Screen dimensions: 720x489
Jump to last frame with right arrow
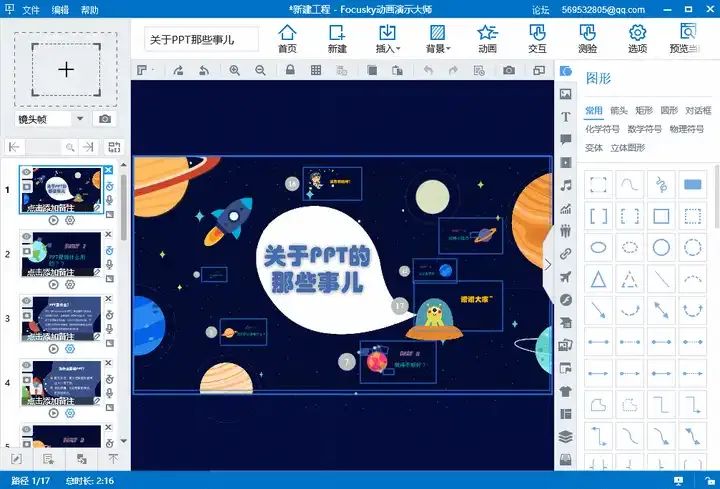(88, 147)
